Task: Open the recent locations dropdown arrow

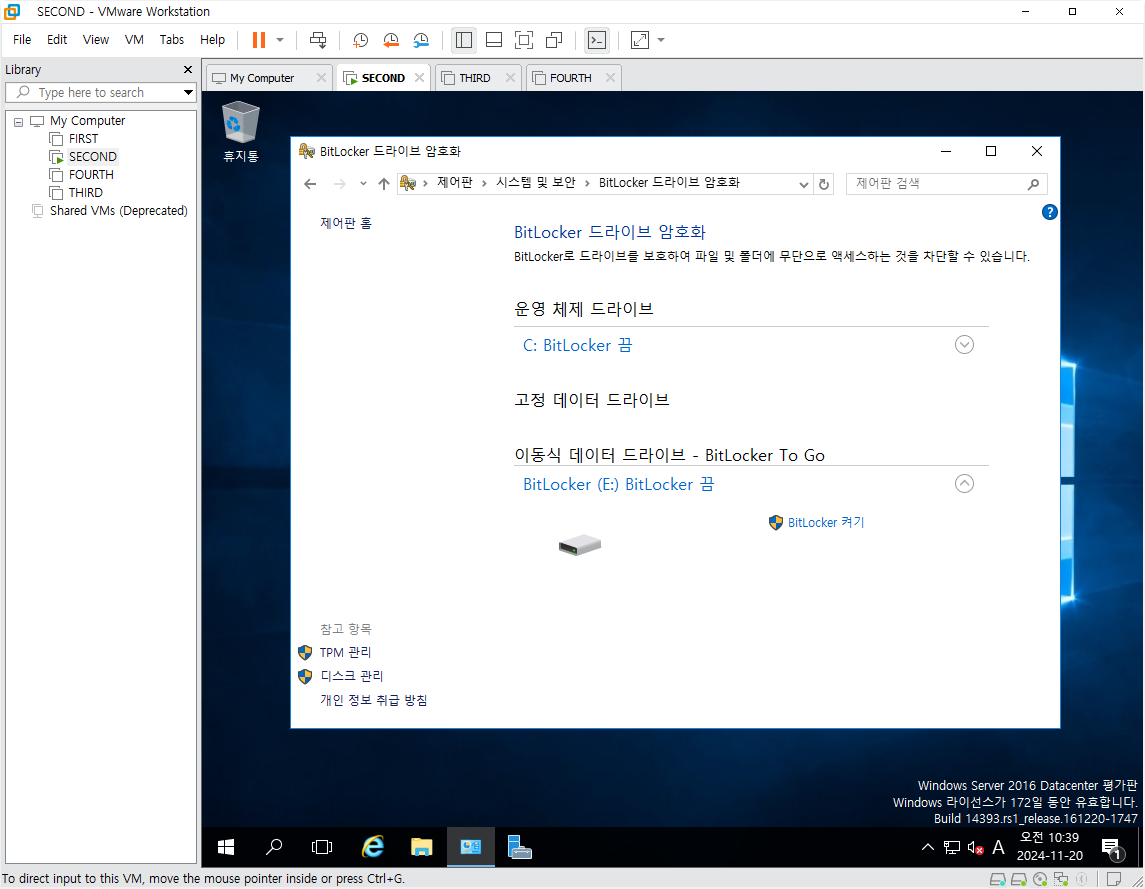Action: click(363, 184)
